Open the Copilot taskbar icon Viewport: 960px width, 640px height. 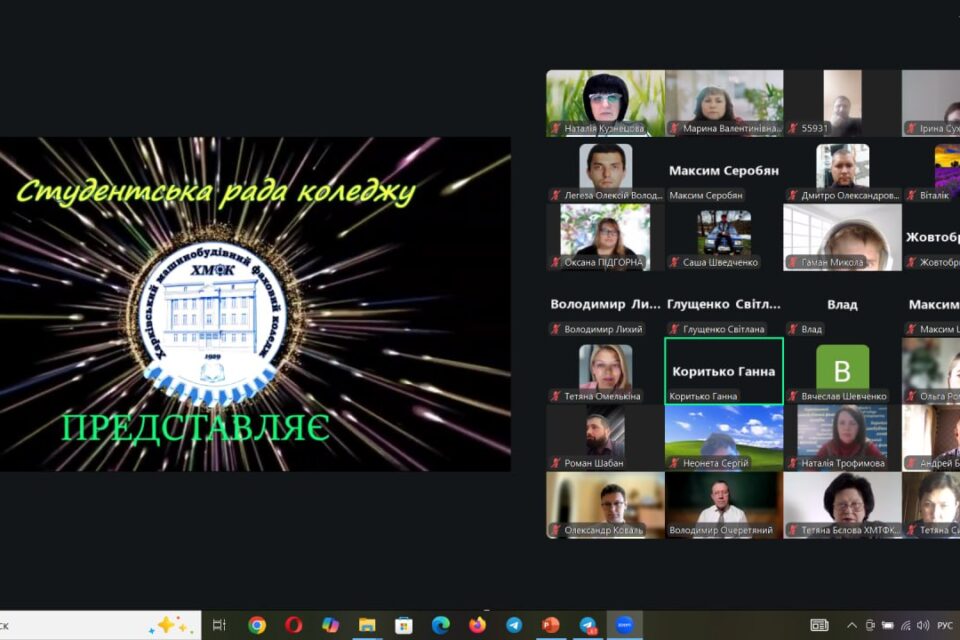(330, 625)
